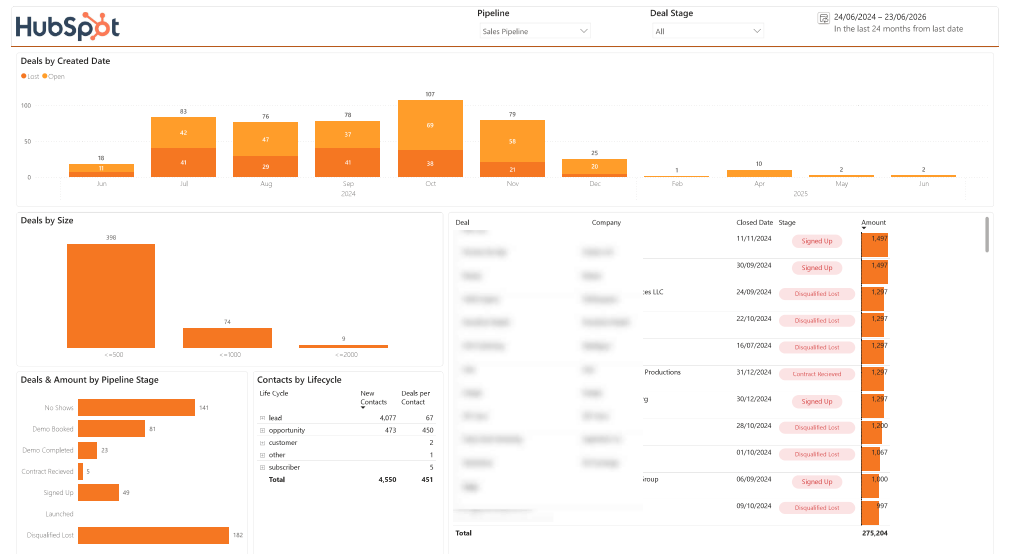The width and height of the screenshot is (1011, 554).
Task: Select the Lost legend marker
Action: pyautogui.click(x=24, y=76)
